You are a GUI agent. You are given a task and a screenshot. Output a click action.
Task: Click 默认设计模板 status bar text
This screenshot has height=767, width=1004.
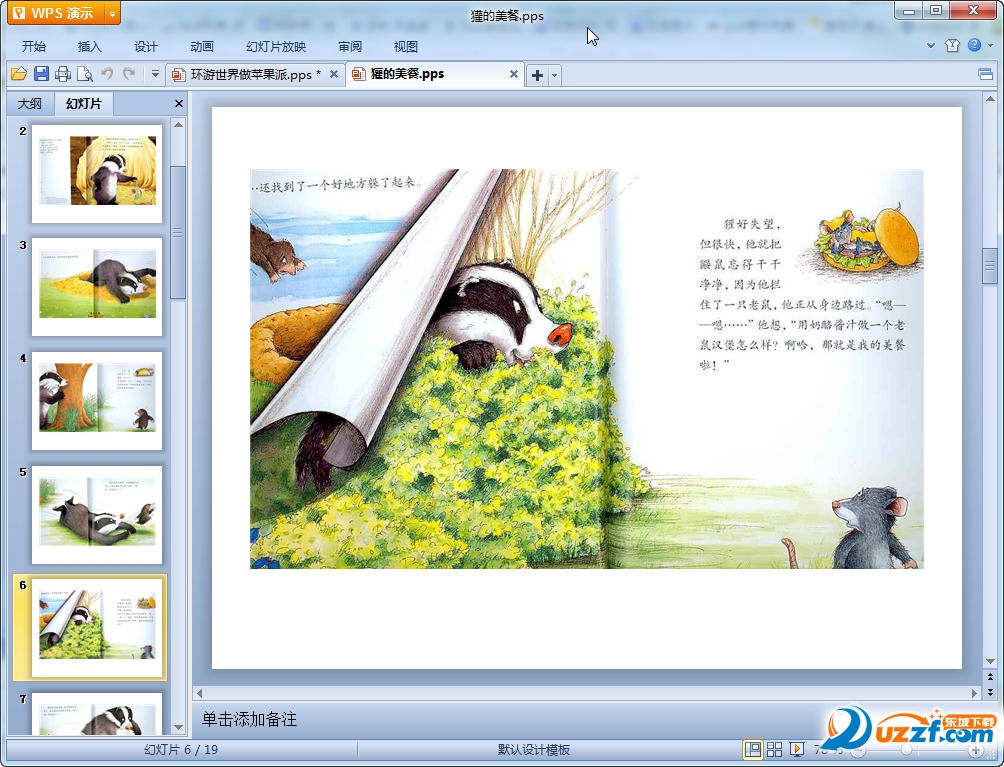(x=534, y=749)
